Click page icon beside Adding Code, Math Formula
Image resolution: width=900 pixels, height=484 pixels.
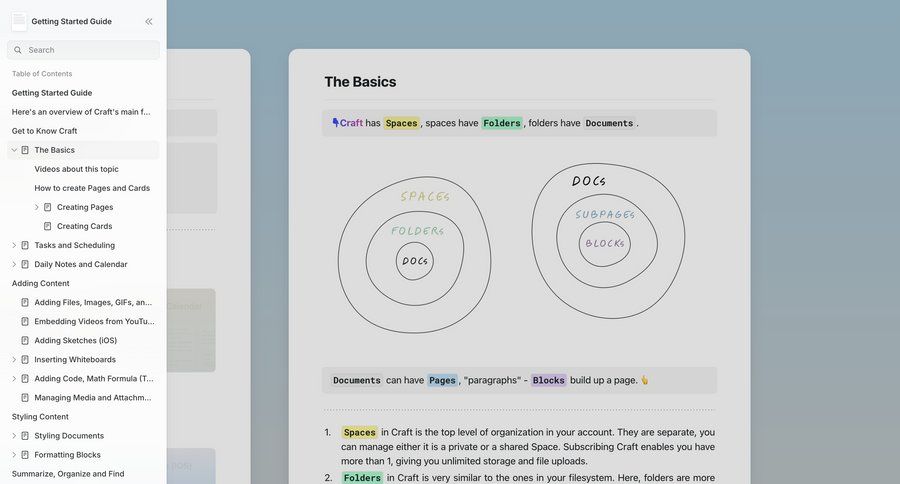(25, 378)
